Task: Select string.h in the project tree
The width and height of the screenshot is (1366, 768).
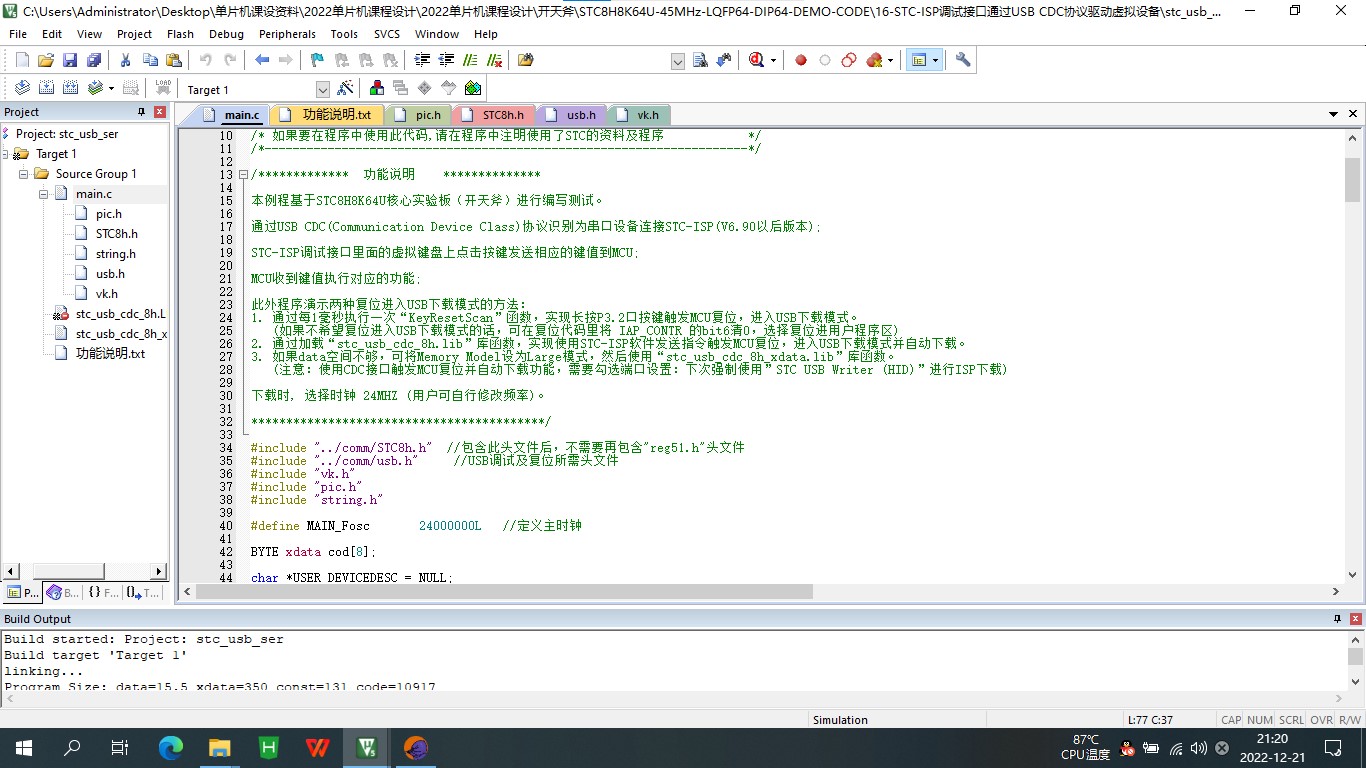Action: [116, 254]
